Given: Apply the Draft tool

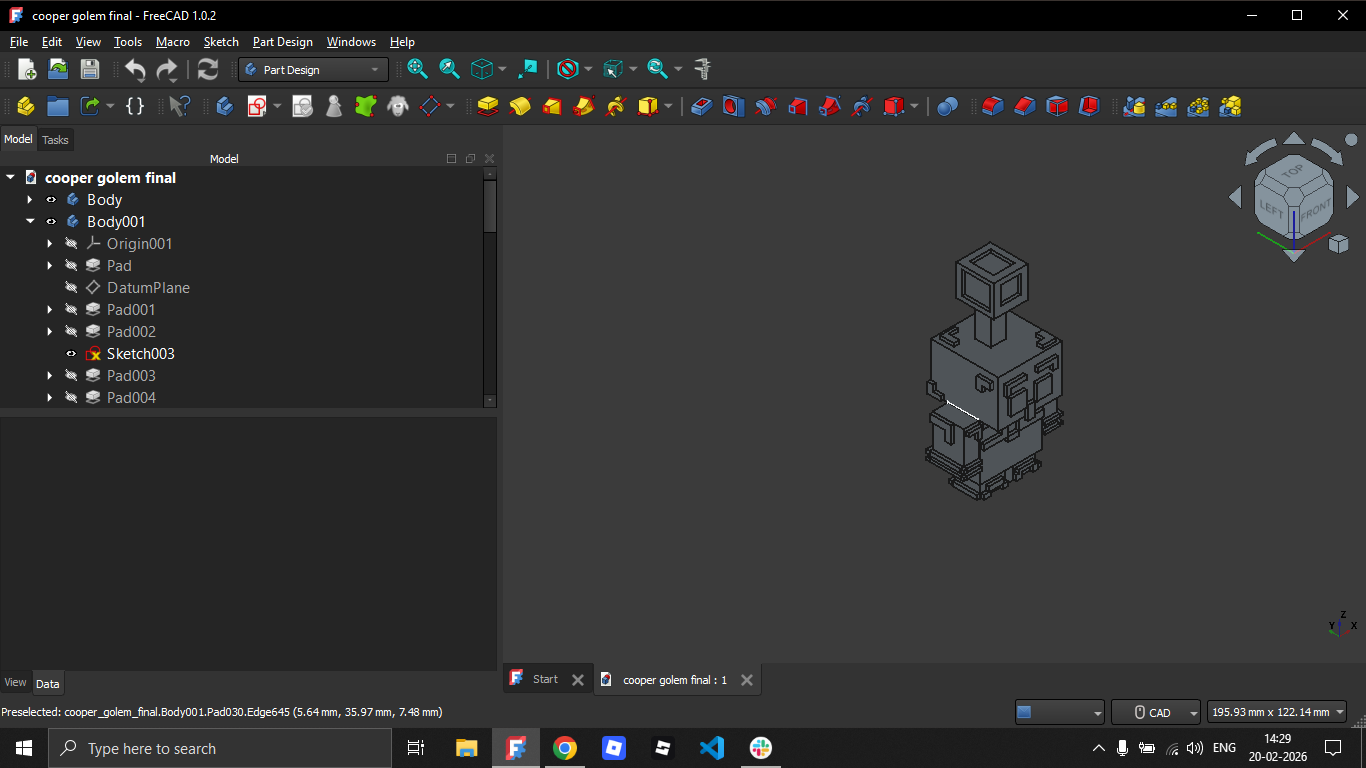Looking at the screenshot, I should point(1057,106).
